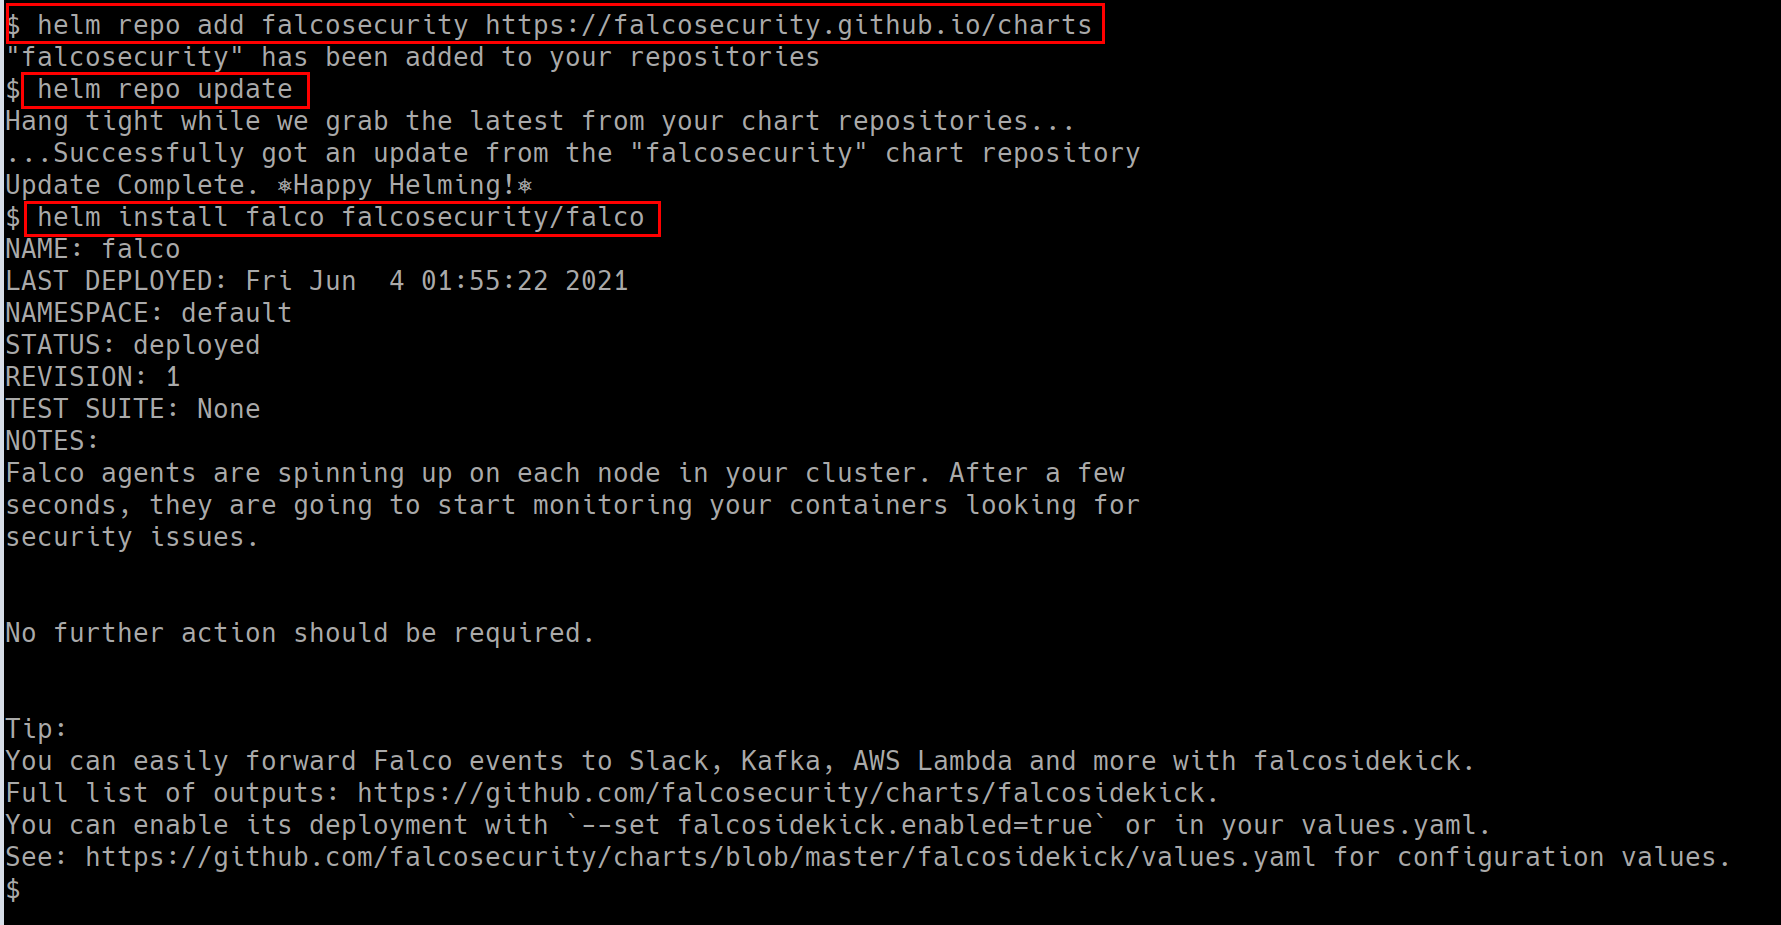Click the 'Update Complete.' message text
The image size is (1781, 925).
click(x=132, y=185)
